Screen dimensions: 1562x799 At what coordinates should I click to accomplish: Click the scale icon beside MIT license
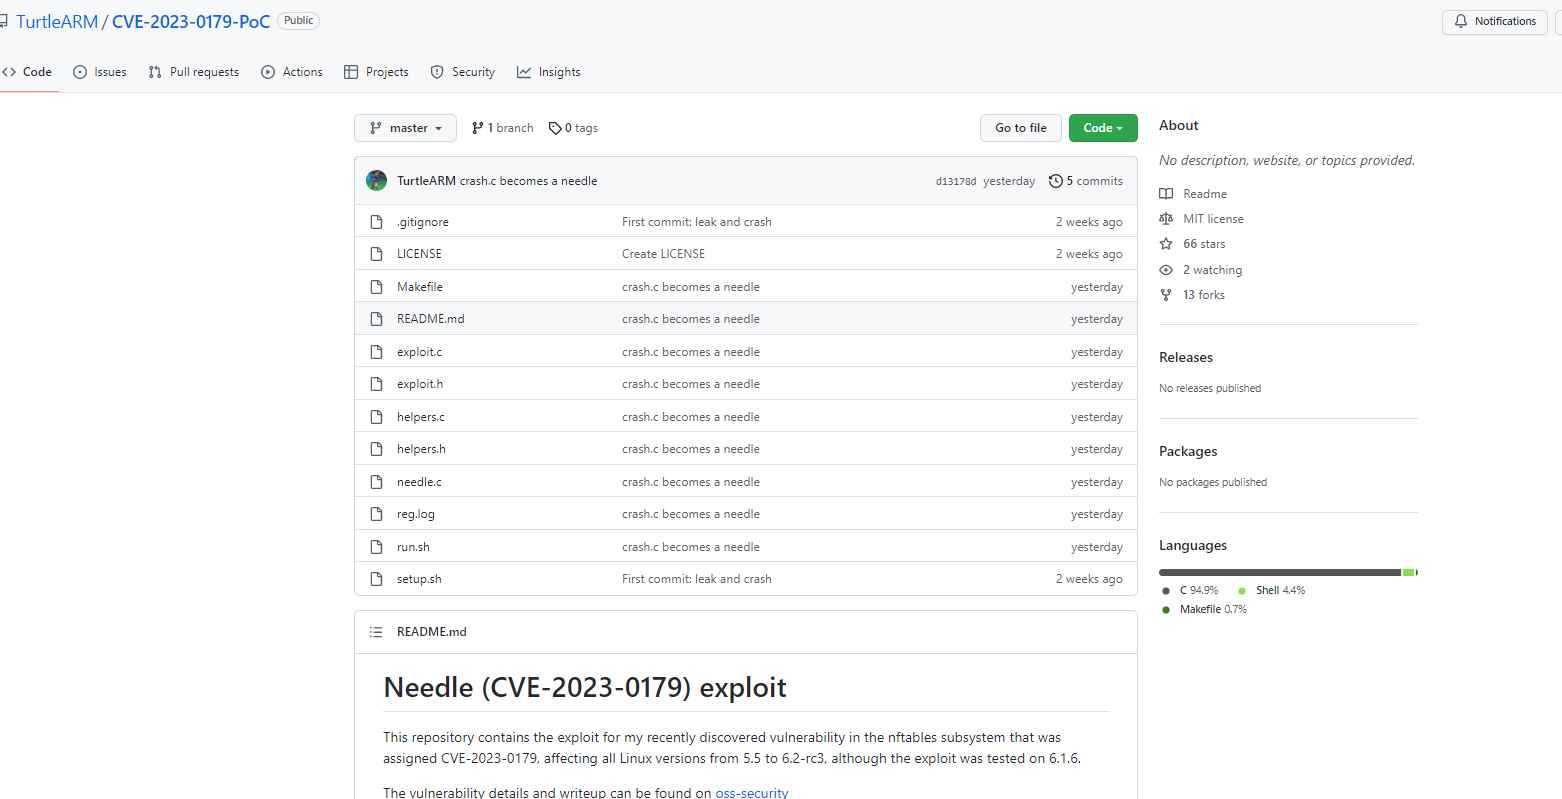(1166, 219)
